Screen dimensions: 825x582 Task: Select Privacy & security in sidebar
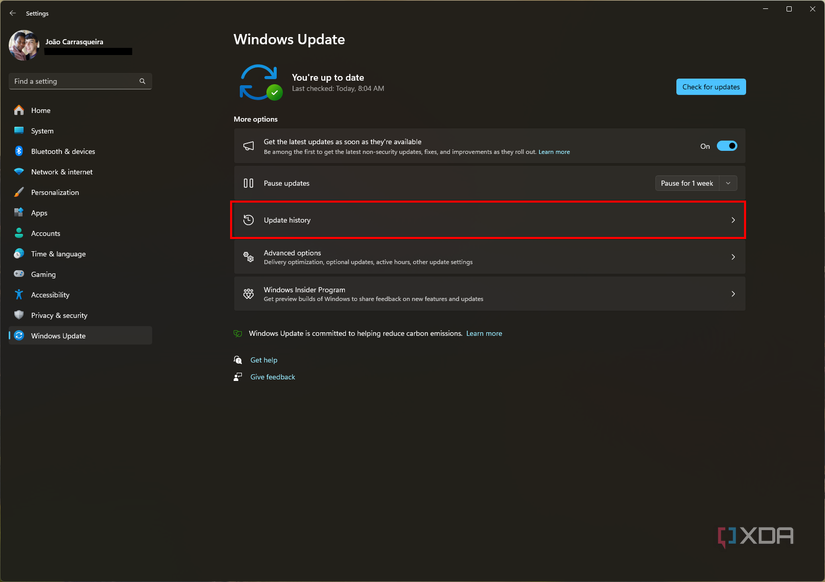(x=80, y=315)
